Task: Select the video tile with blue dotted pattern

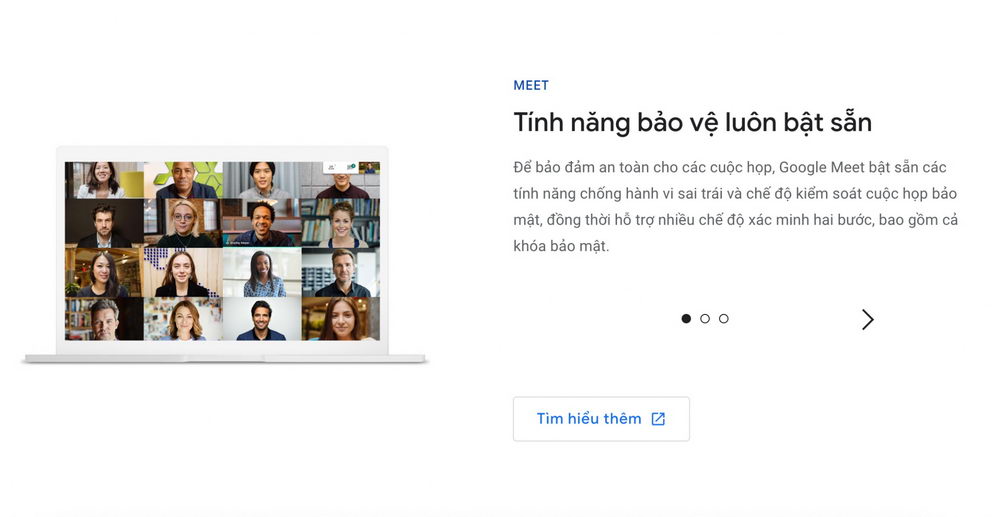Action: (x=182, y=272)
